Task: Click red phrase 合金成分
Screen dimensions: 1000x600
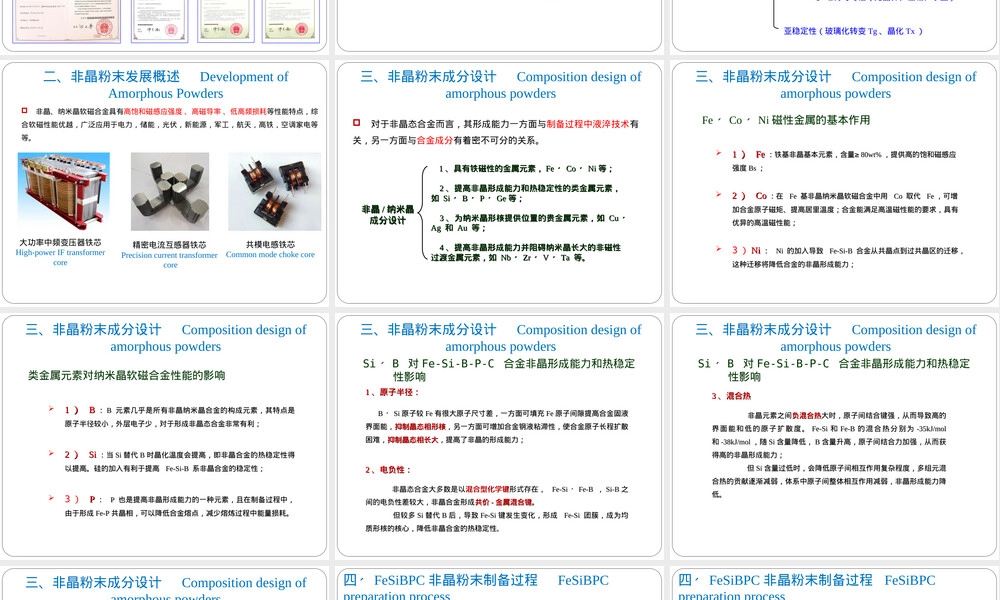Action: pyautogui.click(x=435, y=140)
